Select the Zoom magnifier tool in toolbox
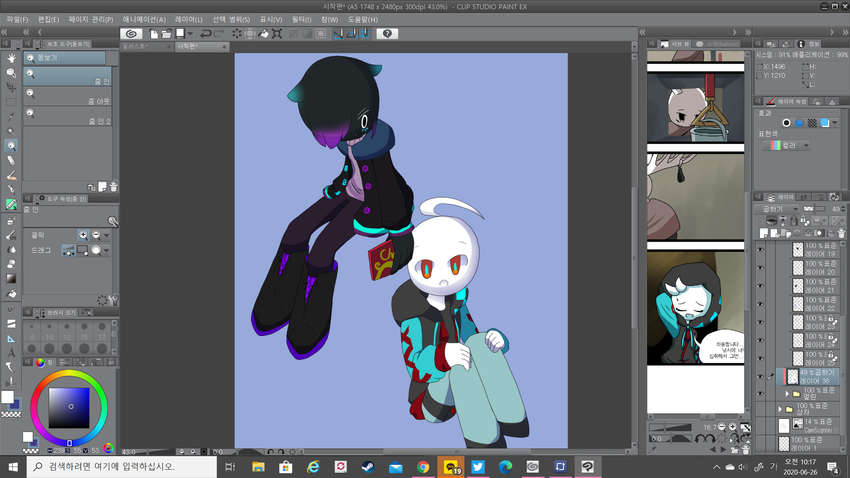Screen dimensions: 850x478 coord(11,146)
